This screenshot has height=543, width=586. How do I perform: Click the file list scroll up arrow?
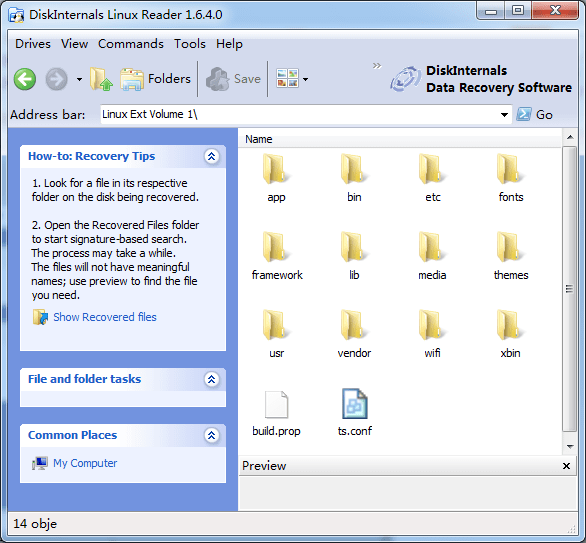pyautogui.click(x=570, y=137)
